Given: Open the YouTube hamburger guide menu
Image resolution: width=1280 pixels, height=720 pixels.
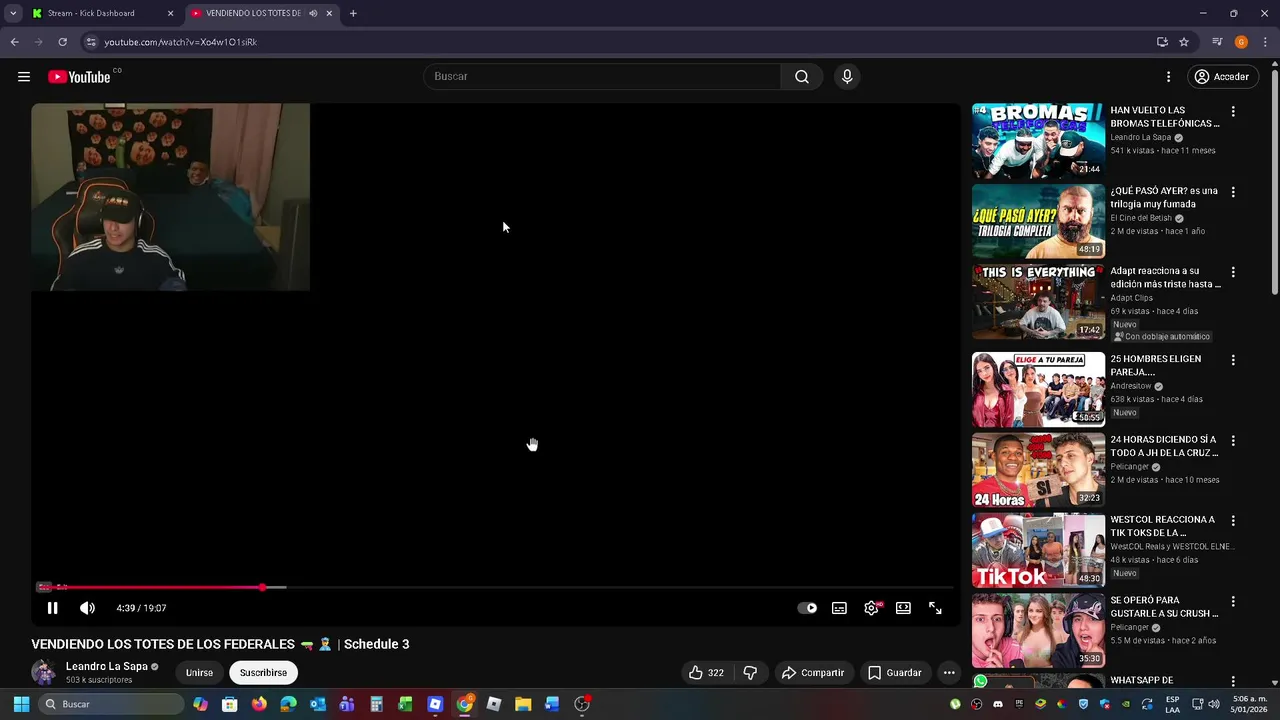Looking at the screenshot, I should [24, 77].
